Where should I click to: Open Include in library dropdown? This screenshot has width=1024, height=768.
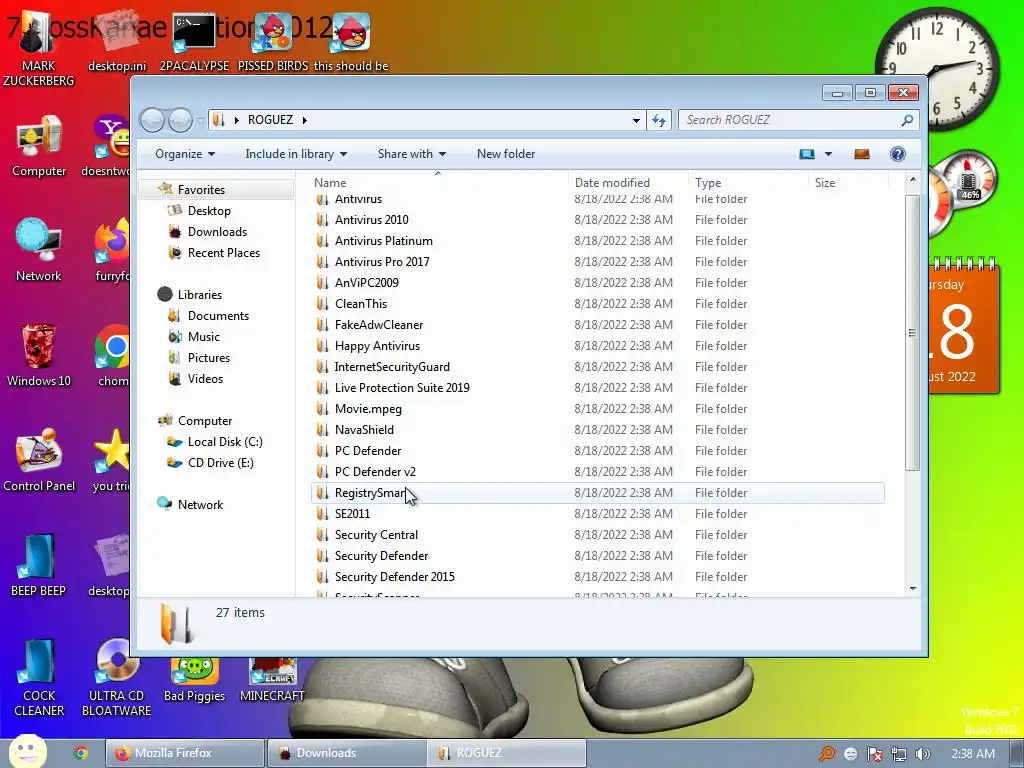click(296, 154)
